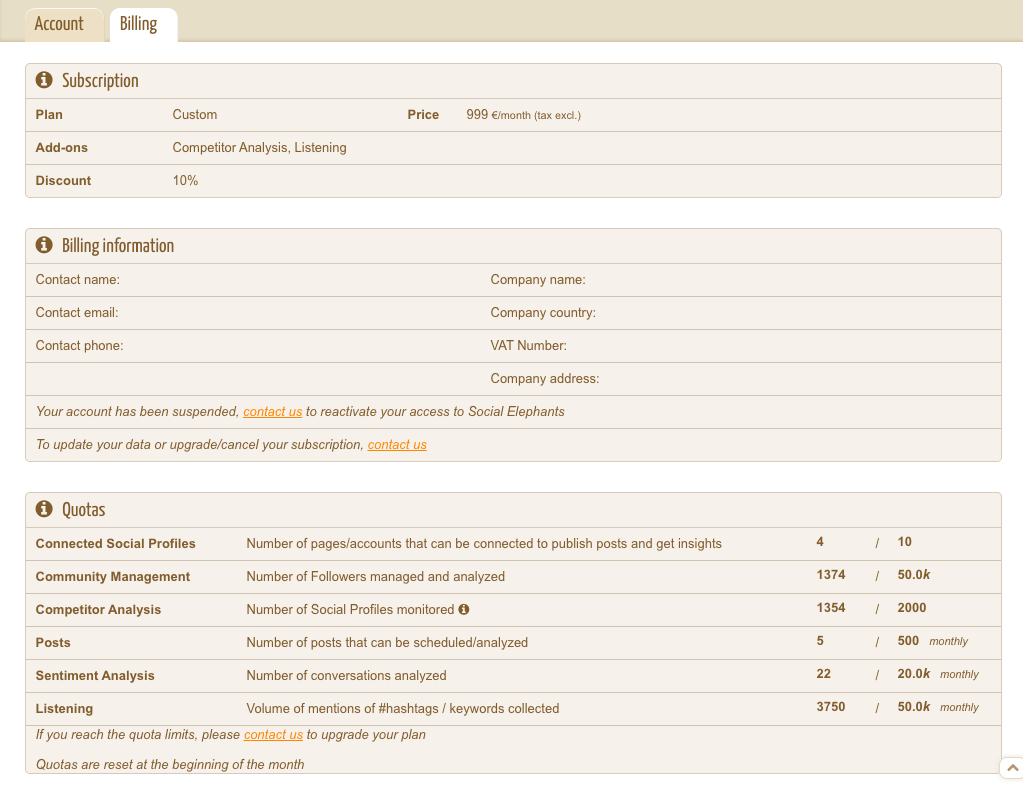Click the VAT Number field label

click(528, 346)
